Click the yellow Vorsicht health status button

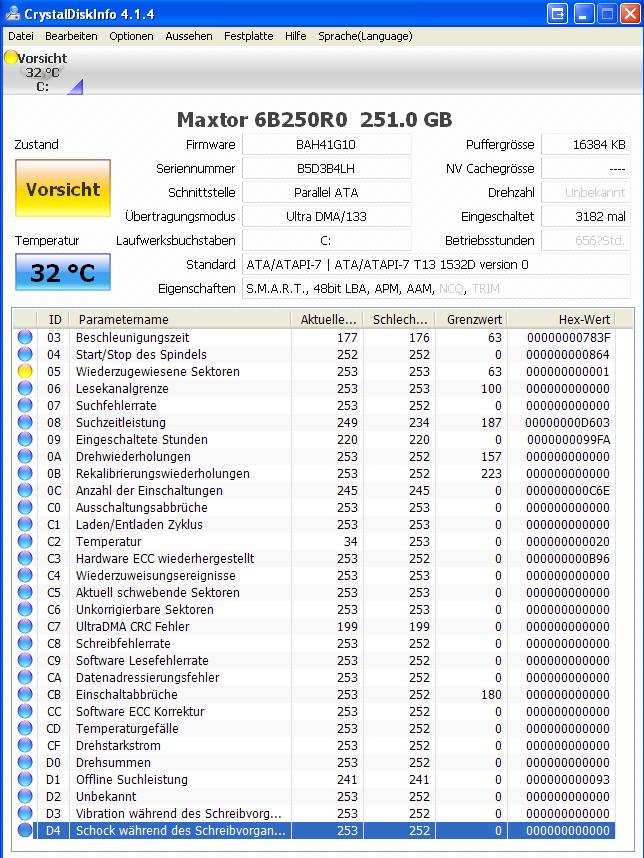point(63,188)
